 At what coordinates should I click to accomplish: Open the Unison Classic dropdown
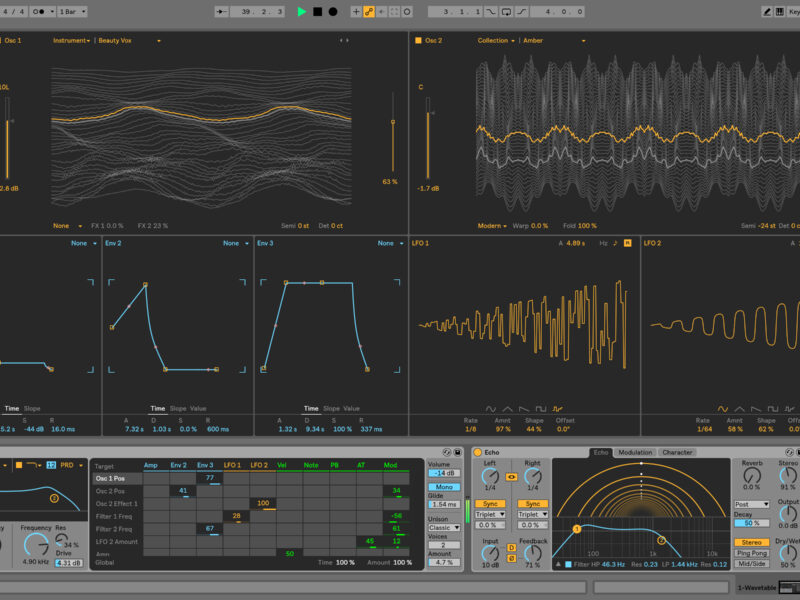tap(444, 527)
